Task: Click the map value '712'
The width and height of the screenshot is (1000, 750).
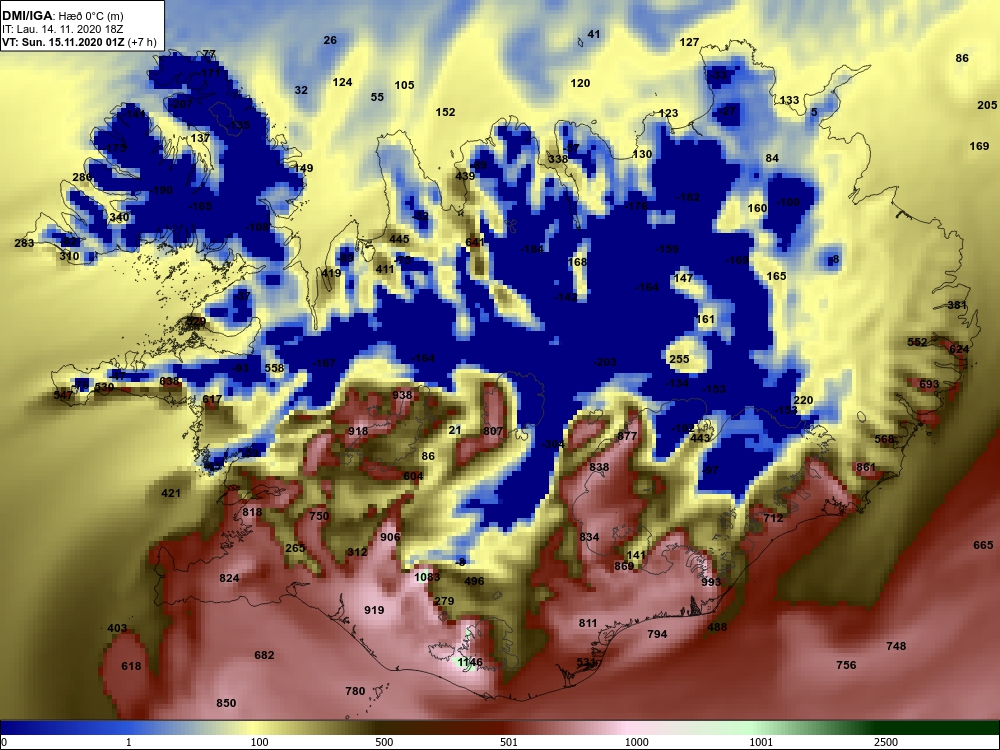Action: pos(773,518)
